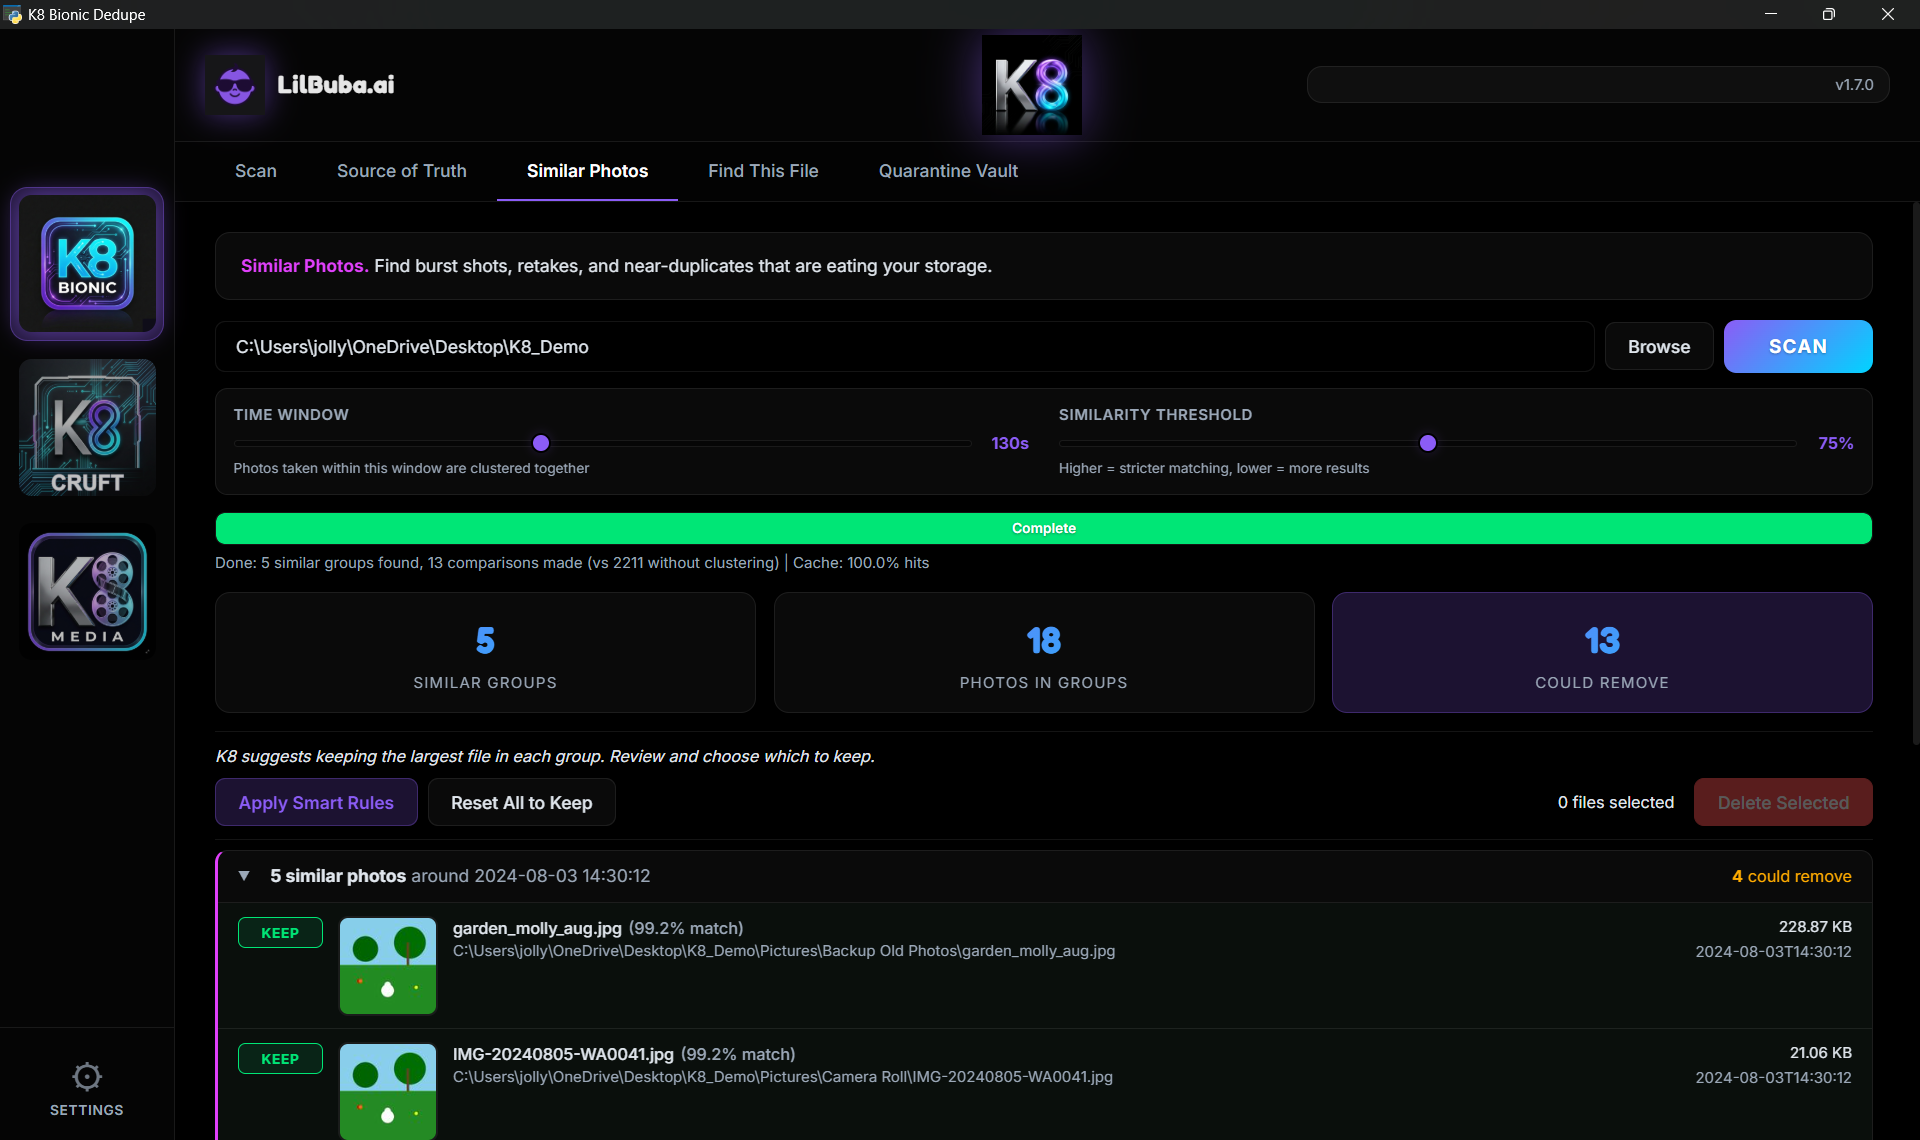1920x1140 pixels.
Task: Click the LilBuba.ai logo
Action: [299, 84]
